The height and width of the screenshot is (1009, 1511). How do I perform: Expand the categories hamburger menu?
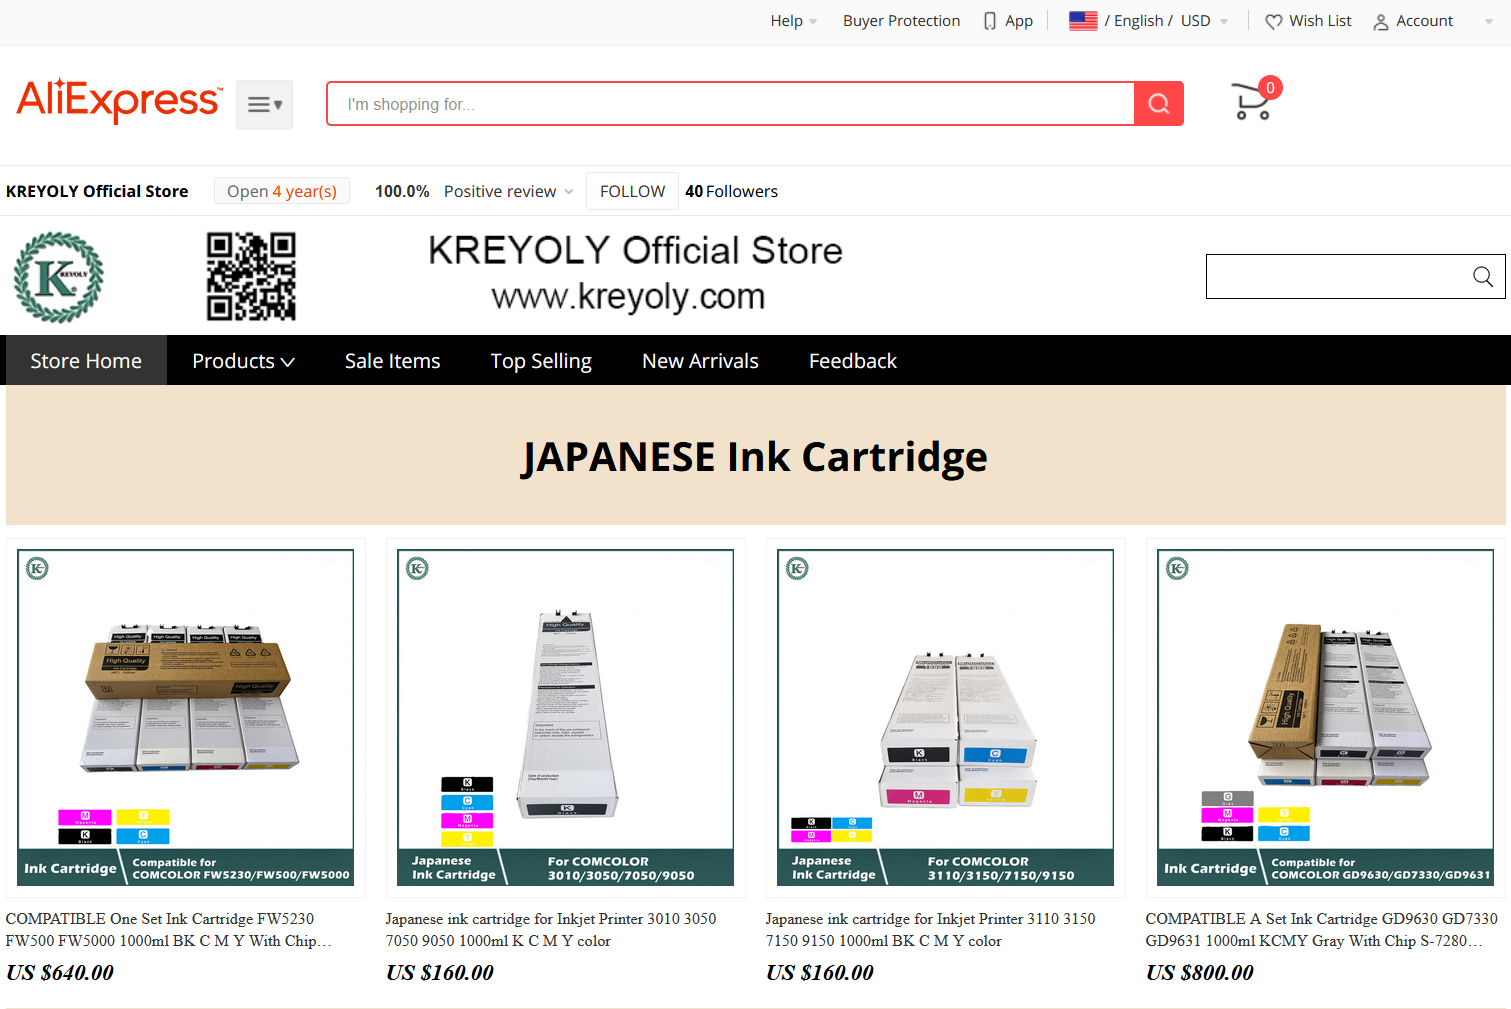coord(264,104)
